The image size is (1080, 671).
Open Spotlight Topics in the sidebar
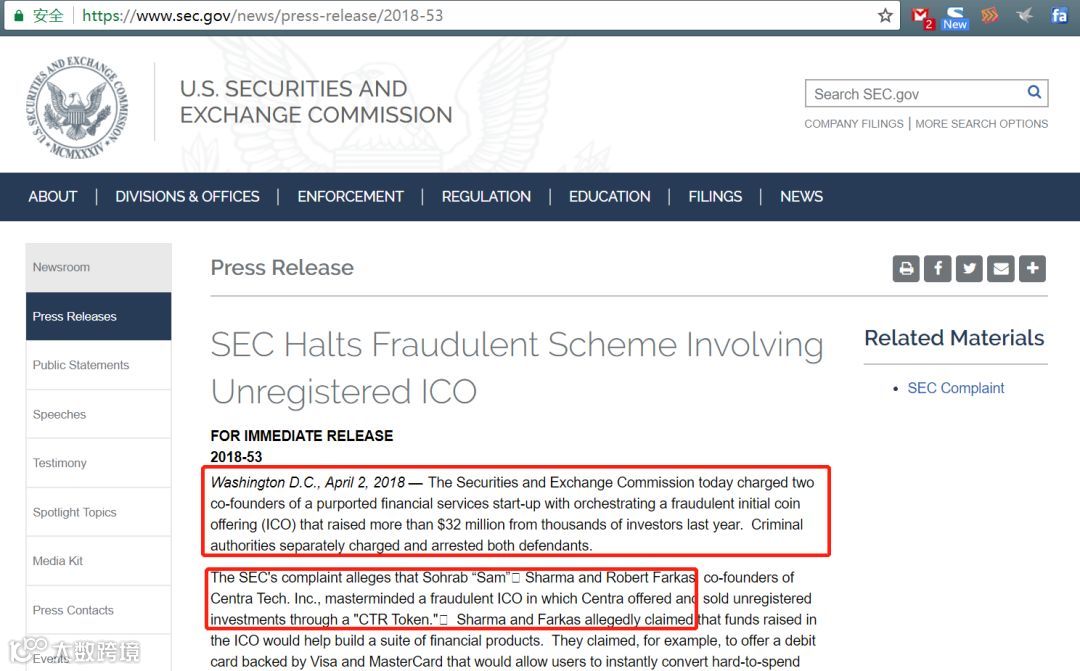(x=75, y=512)
